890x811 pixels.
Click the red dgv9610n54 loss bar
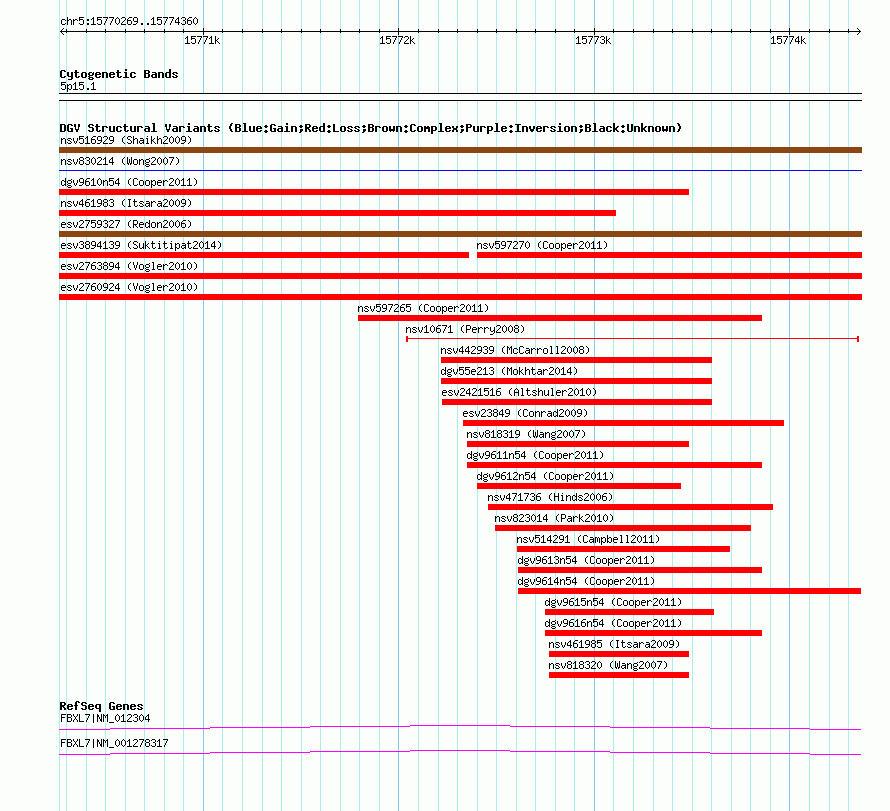tap(374, 192)
